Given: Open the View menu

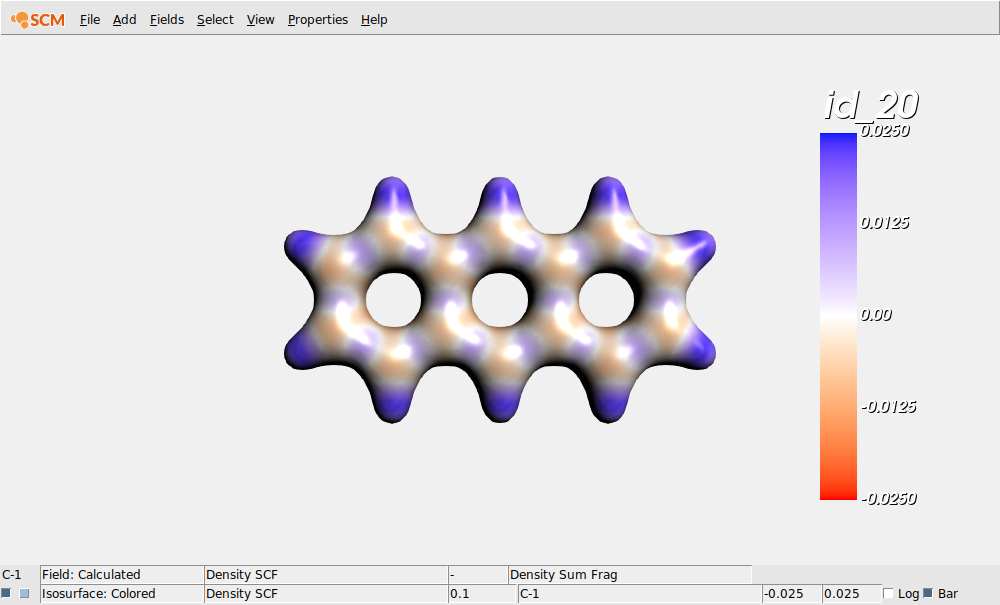Looking at the screenshot, I should [260, 19].
